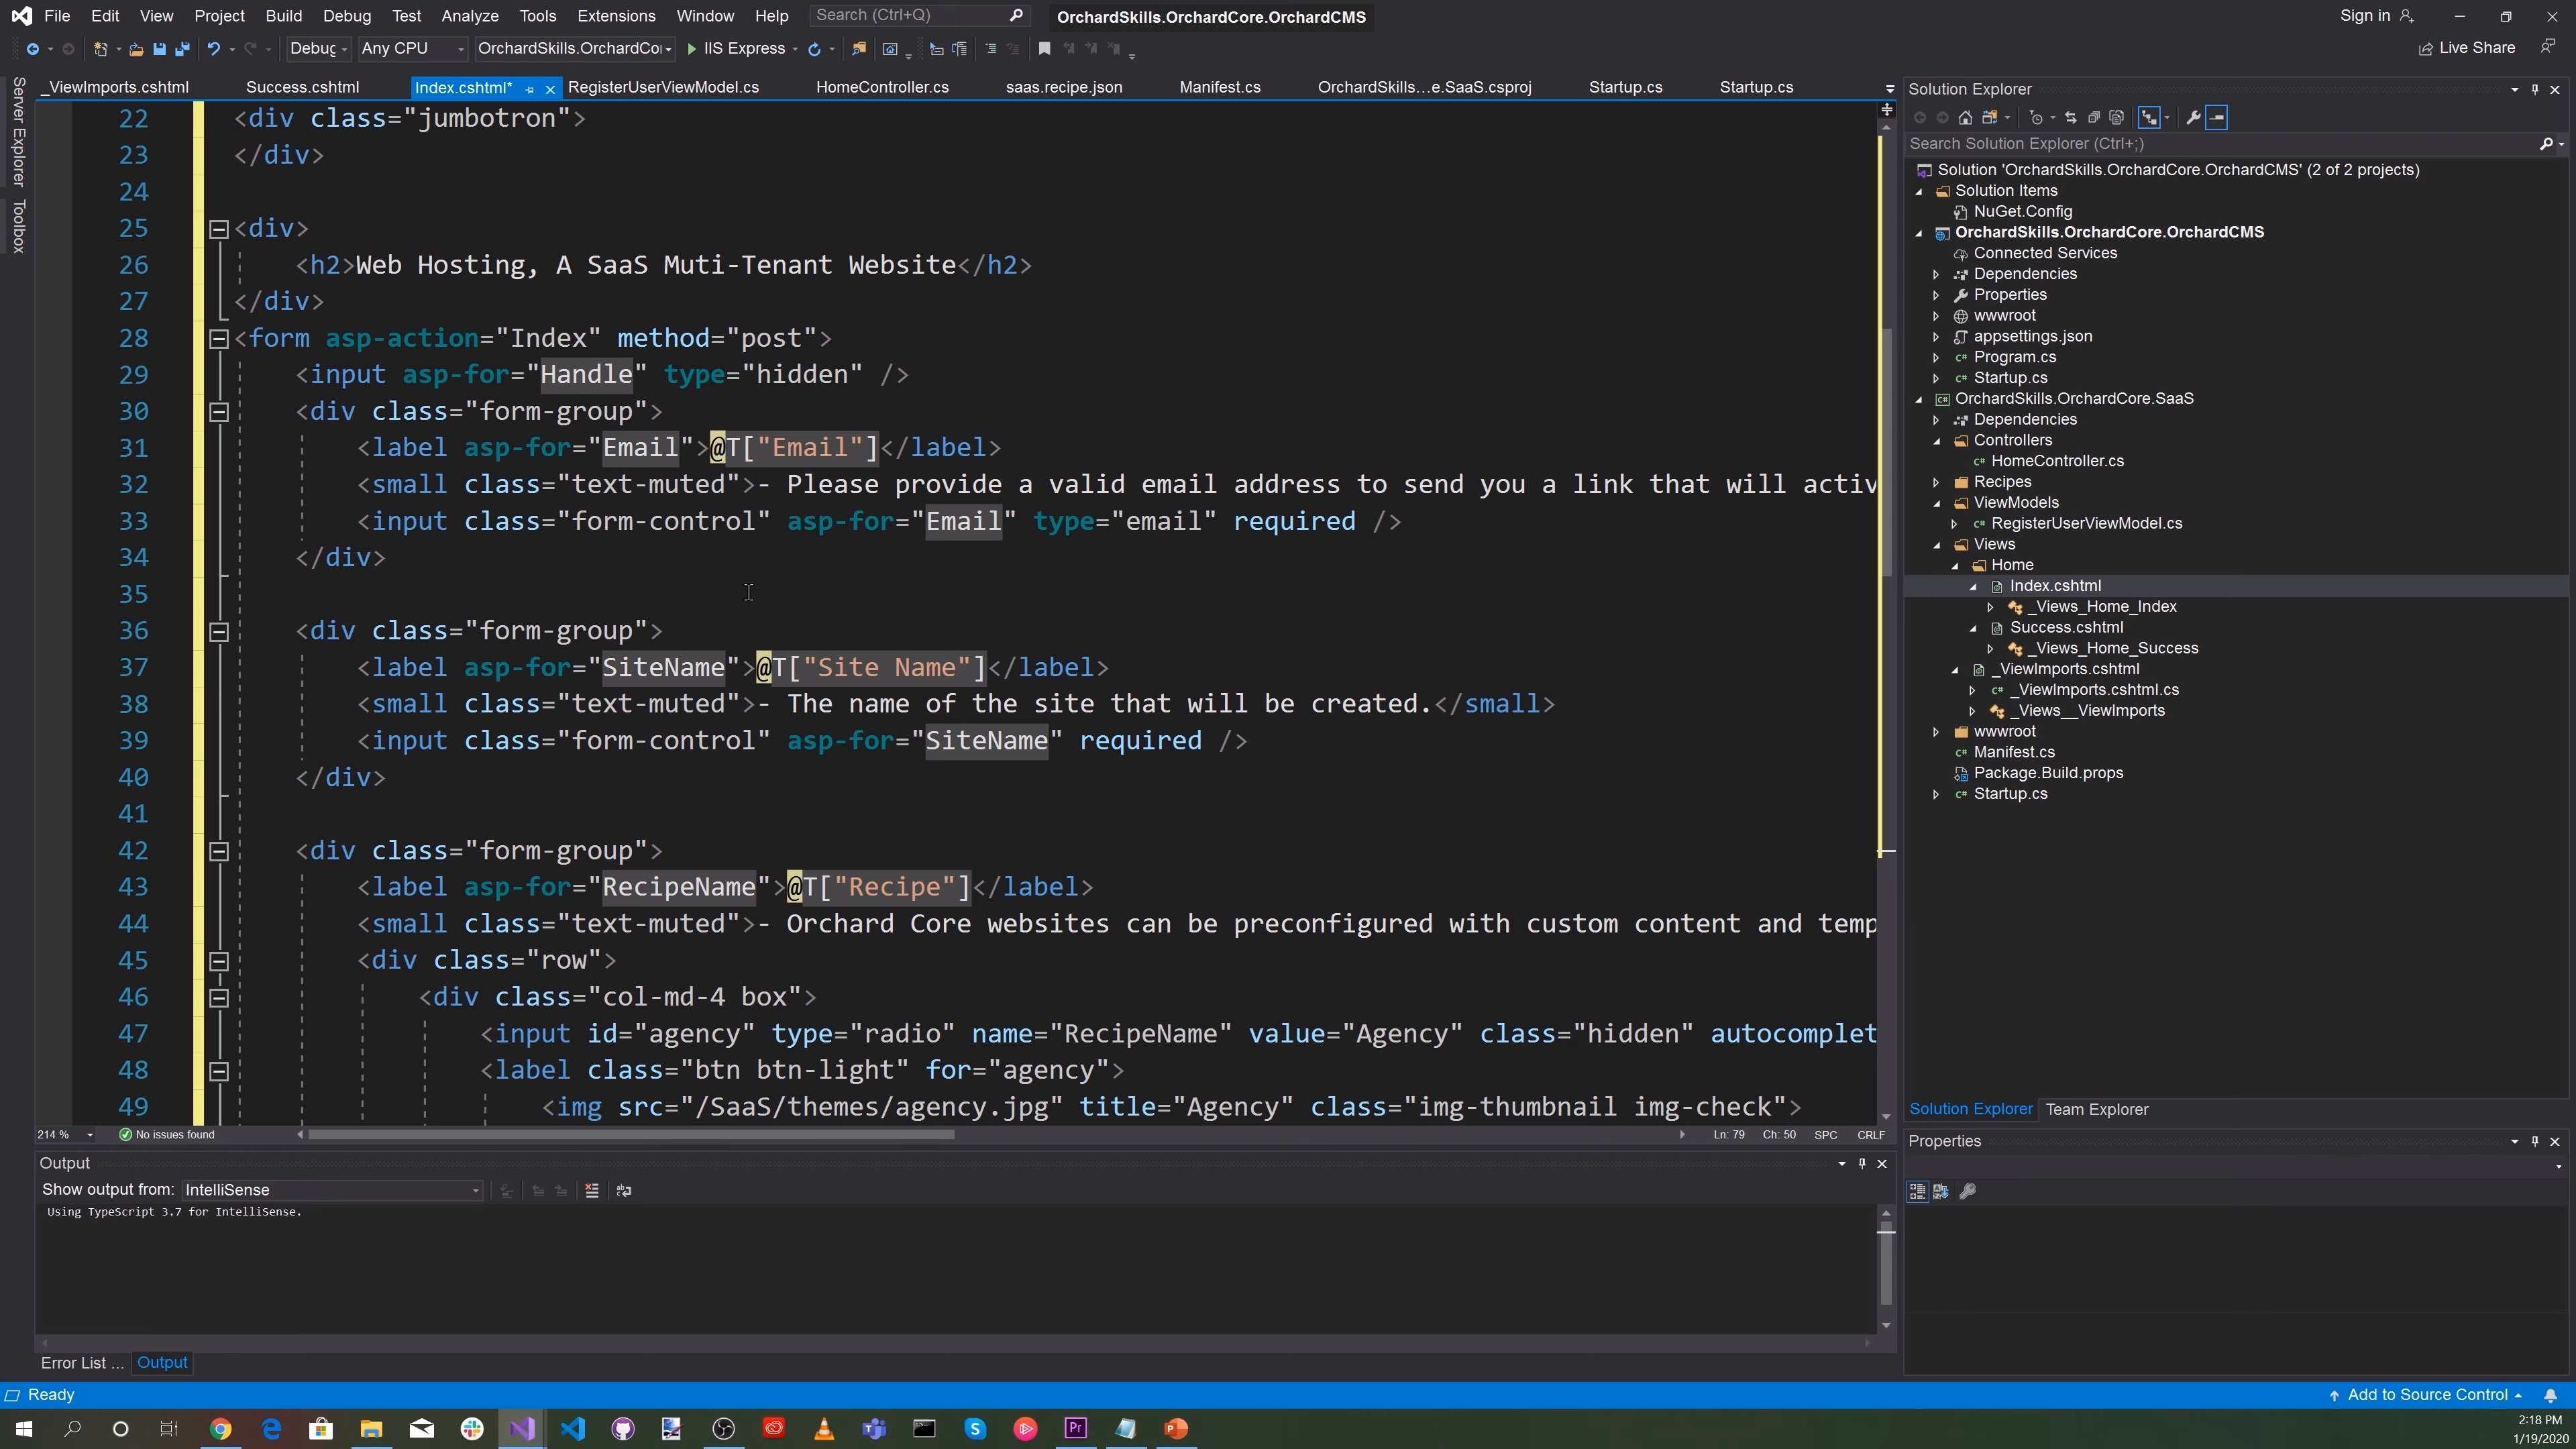The width and height of the screenshot is (2576, 1449).
Task: Open Live Share
Action: 2466,48
